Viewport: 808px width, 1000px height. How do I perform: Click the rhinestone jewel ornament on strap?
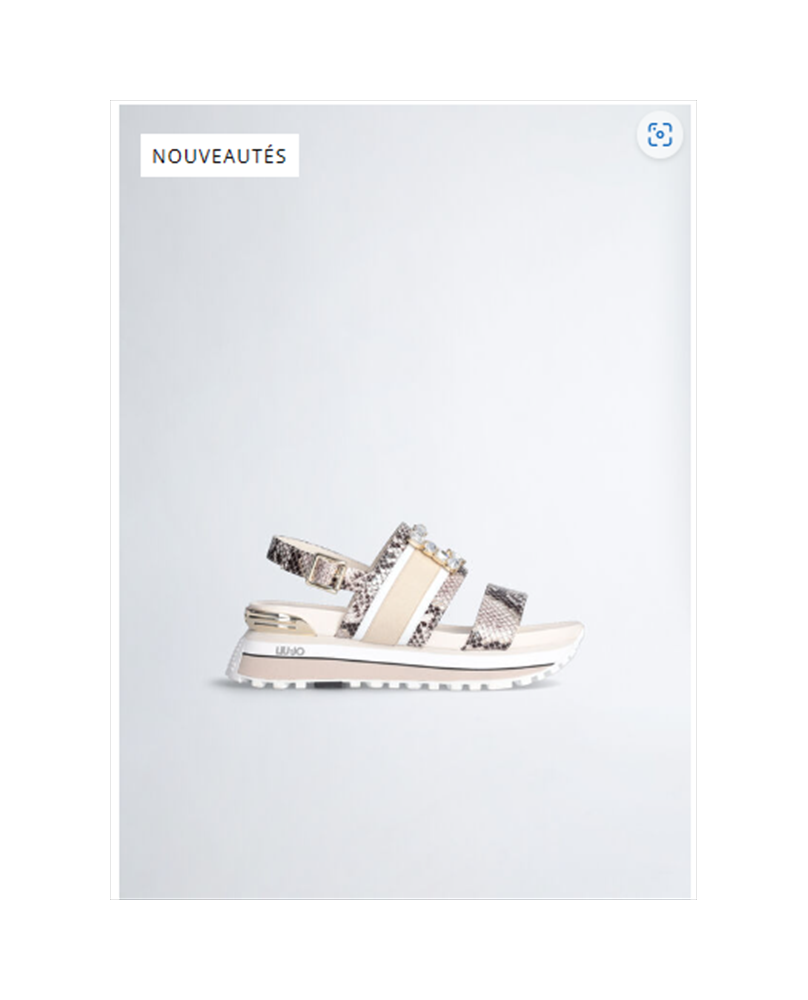(439, 547)
